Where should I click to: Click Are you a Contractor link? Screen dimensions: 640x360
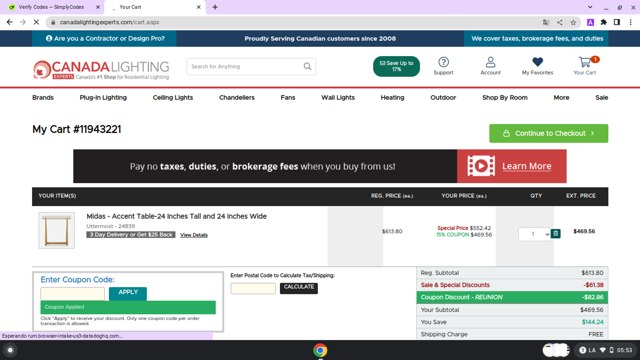[x=105, y=39]
